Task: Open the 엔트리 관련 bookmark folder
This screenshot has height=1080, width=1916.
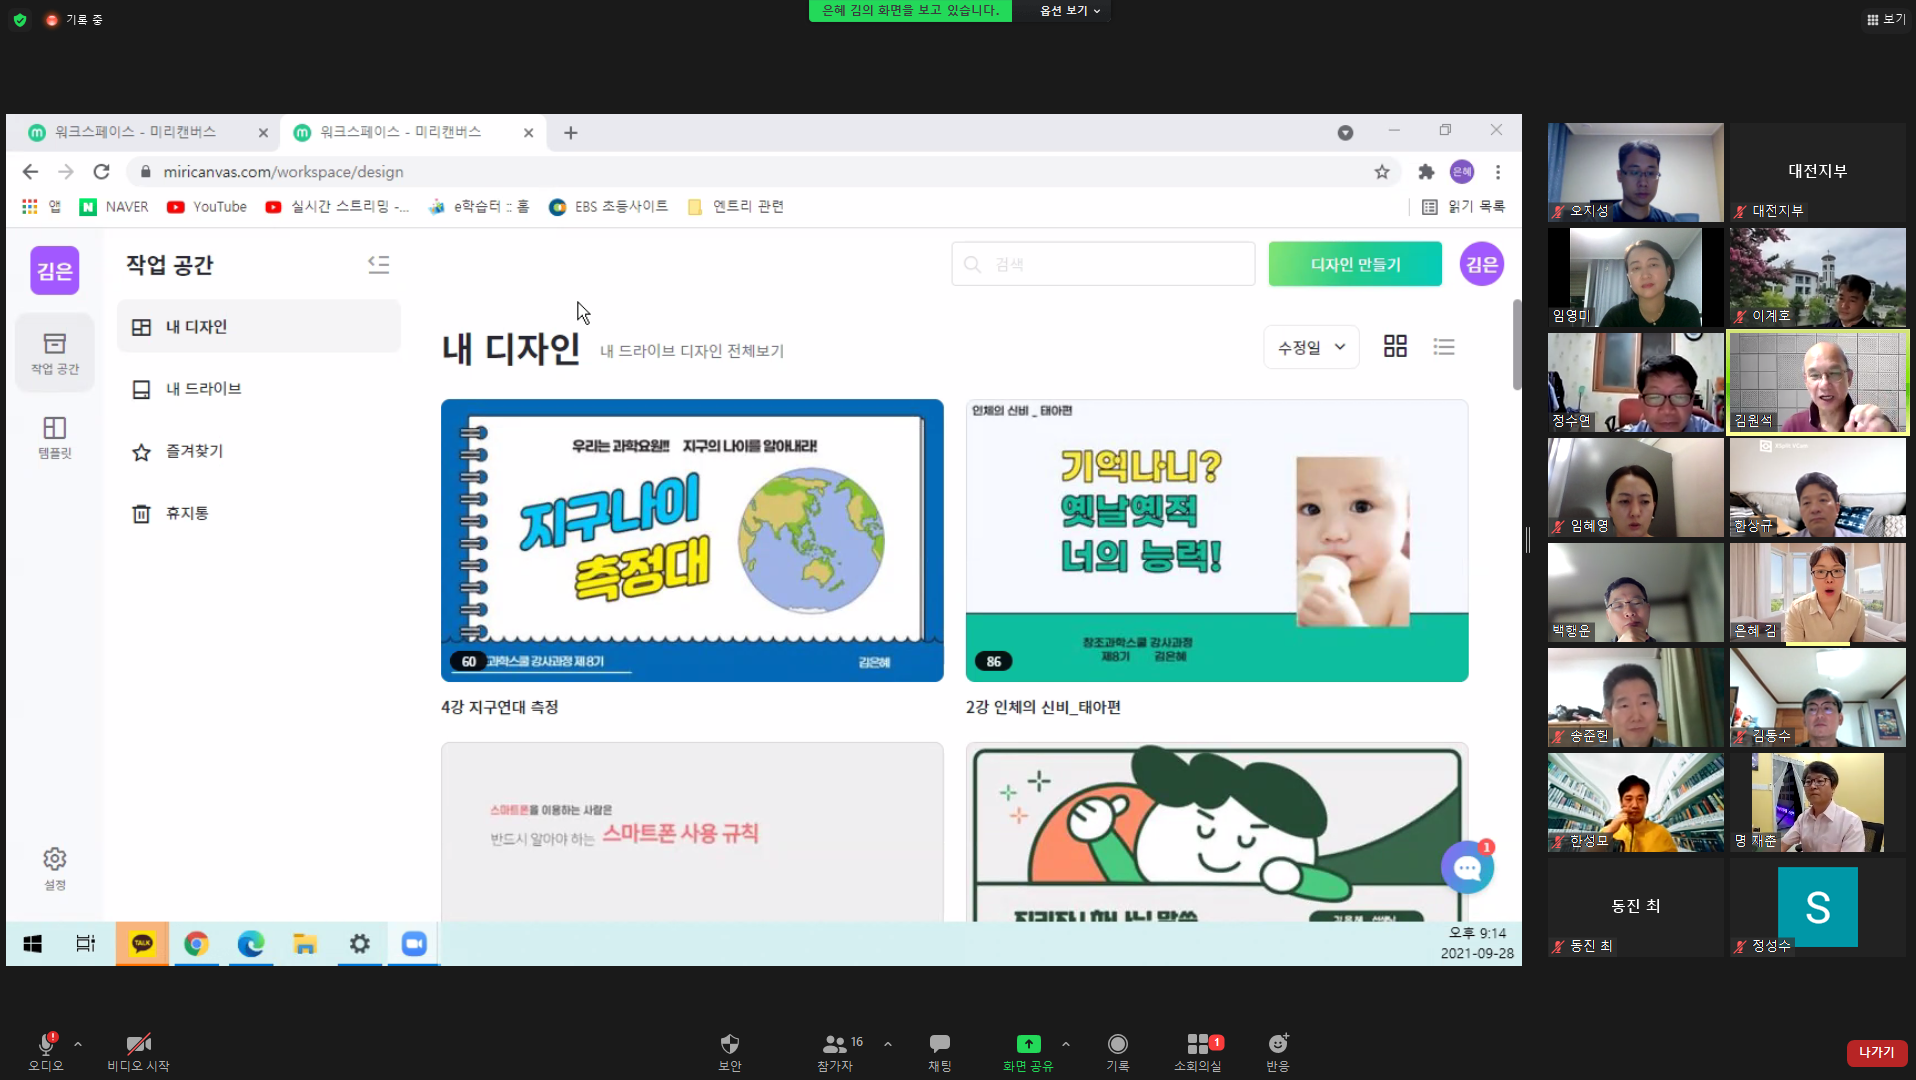Action: click(735, 207)
